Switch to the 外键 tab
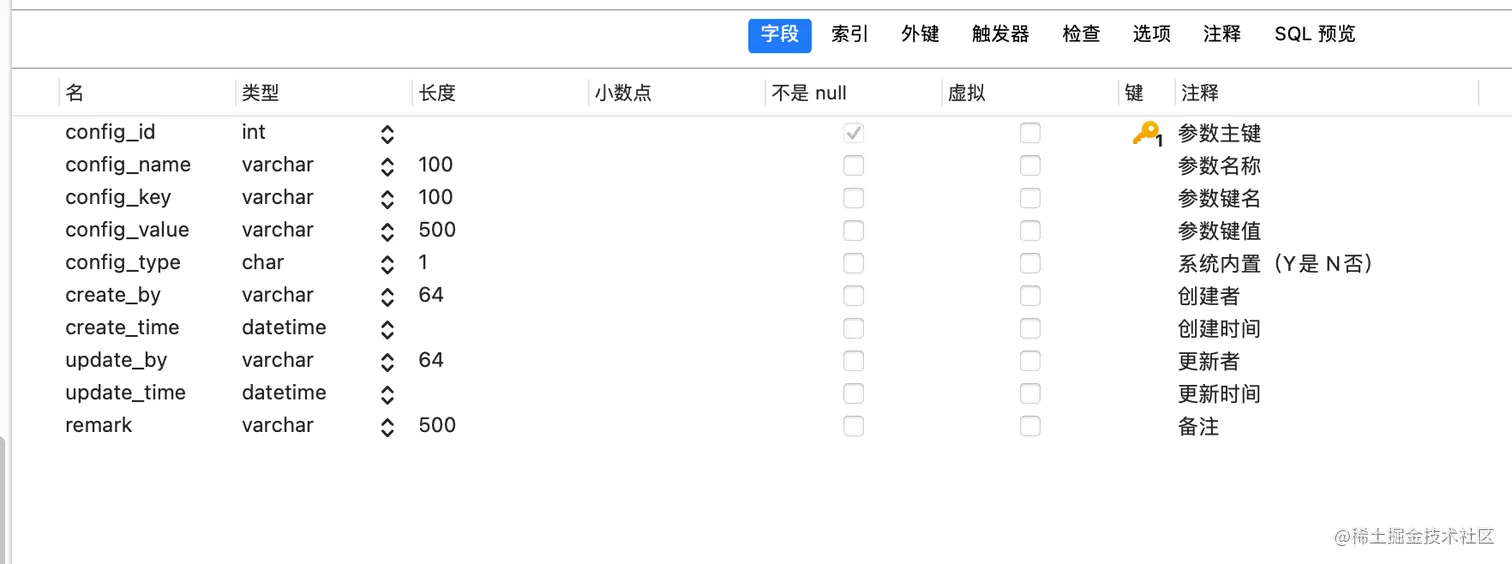This screenshot has height=564, width=1512. pos(920,34)
